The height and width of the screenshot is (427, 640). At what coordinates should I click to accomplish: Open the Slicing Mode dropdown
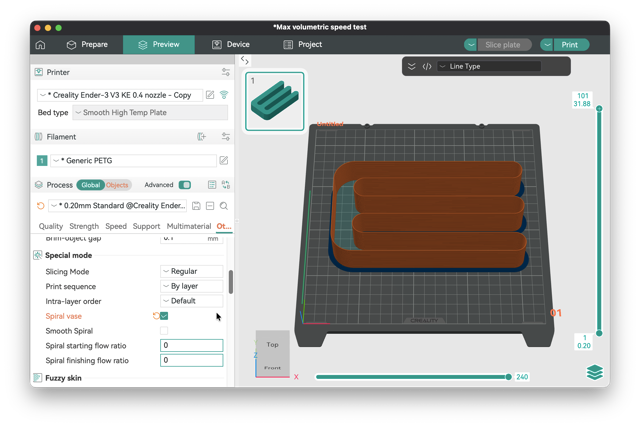click(191, 271)
